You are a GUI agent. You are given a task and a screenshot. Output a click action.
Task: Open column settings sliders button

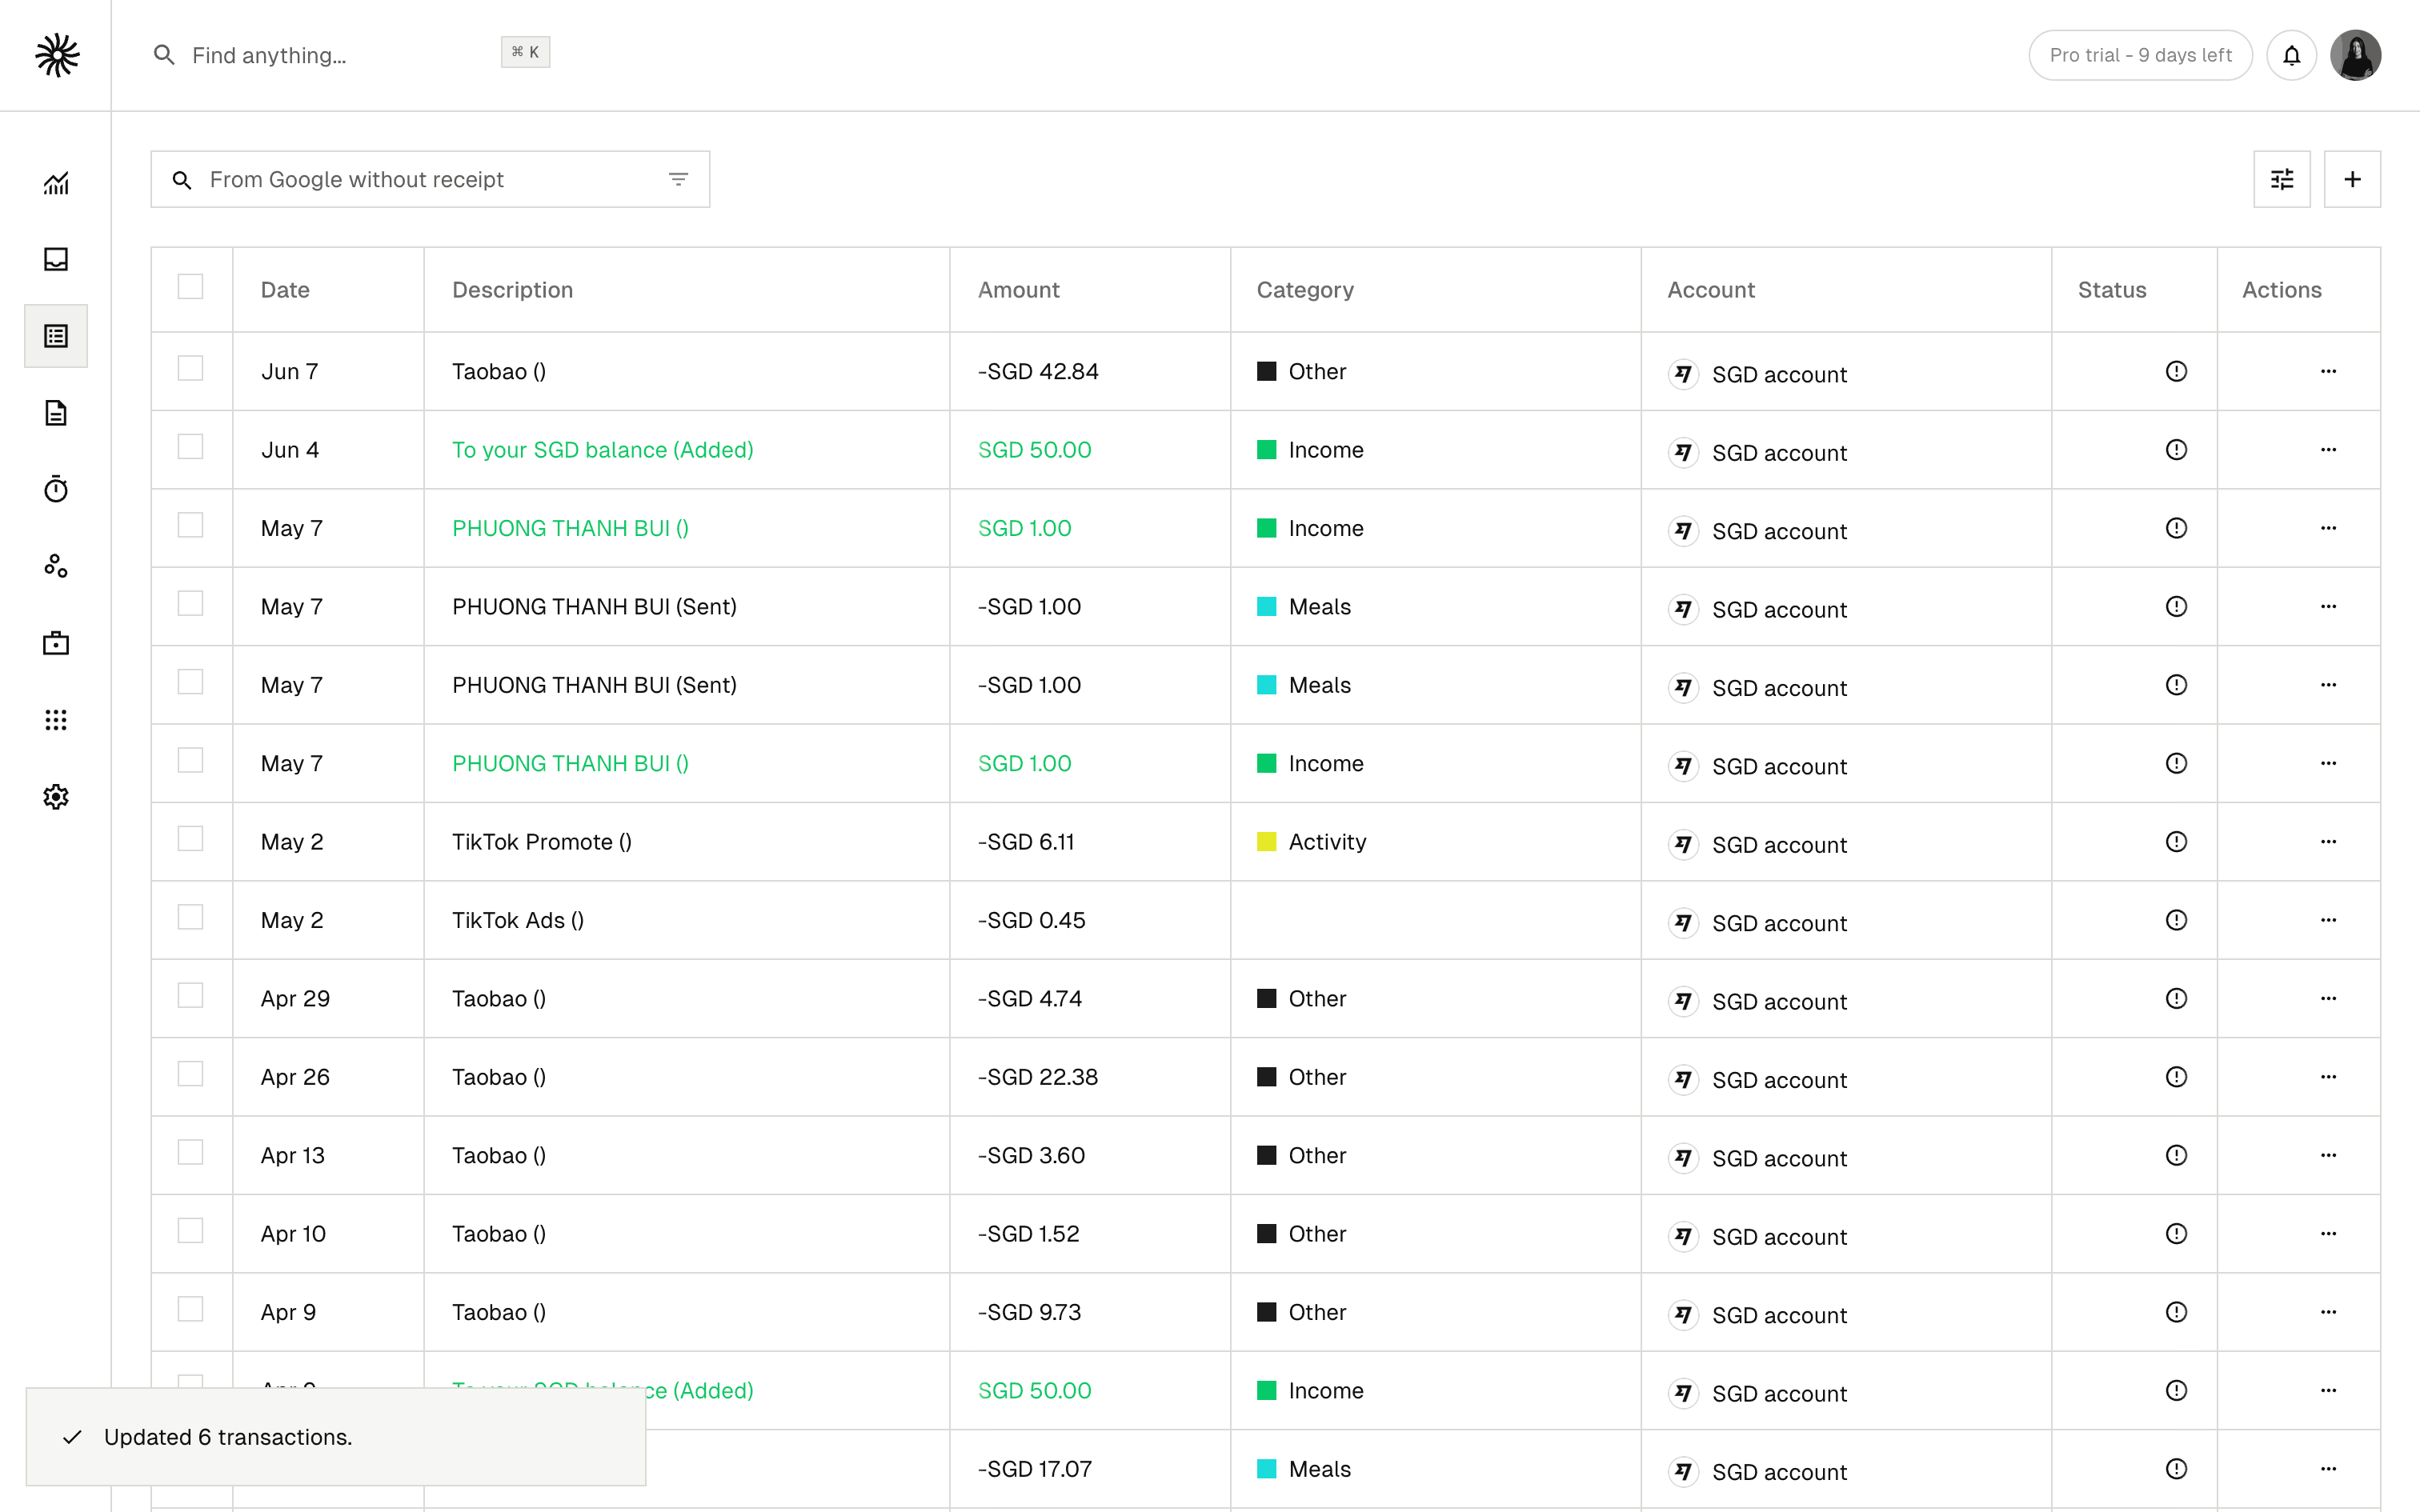pyautogui.click(x=2282, y=179)
